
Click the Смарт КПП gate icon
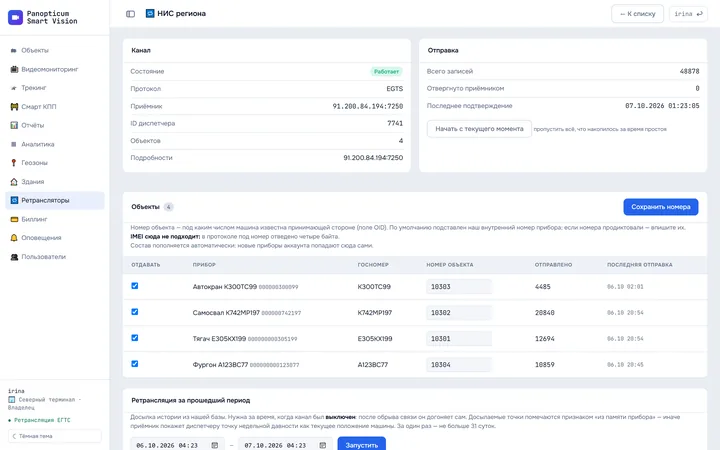(x=14, y=107)
